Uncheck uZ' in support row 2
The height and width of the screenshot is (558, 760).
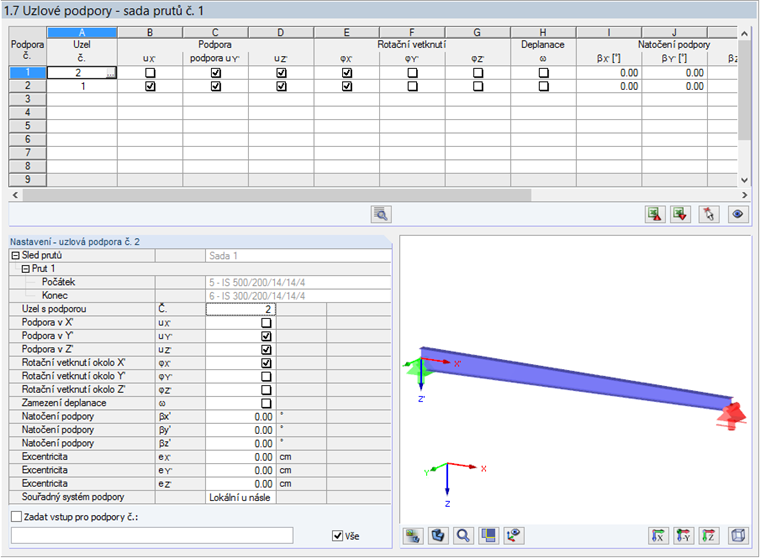[281, 86]
